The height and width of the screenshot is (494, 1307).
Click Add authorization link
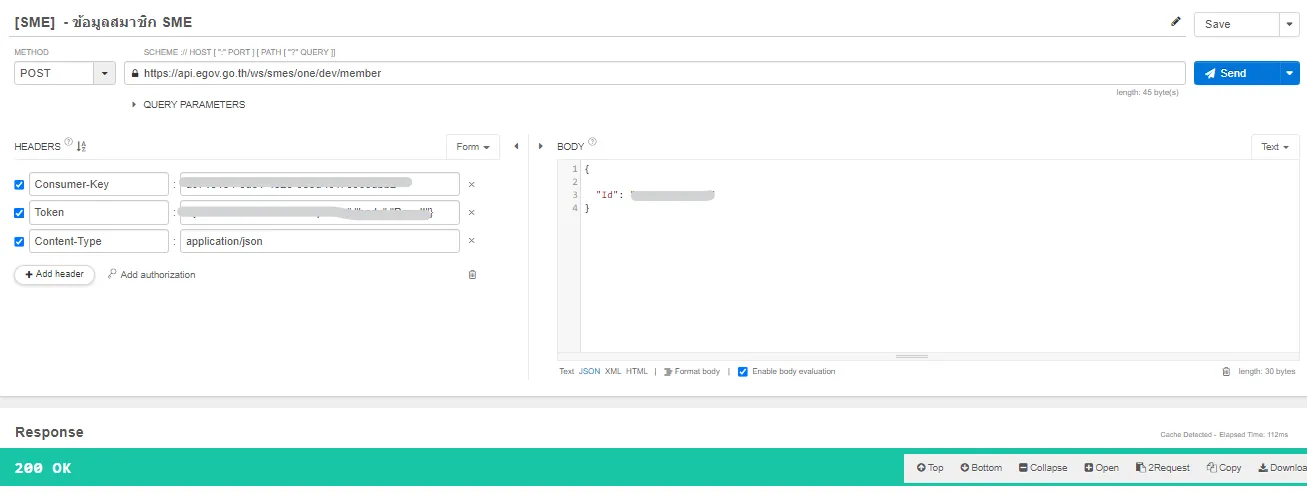click(151, 274)
